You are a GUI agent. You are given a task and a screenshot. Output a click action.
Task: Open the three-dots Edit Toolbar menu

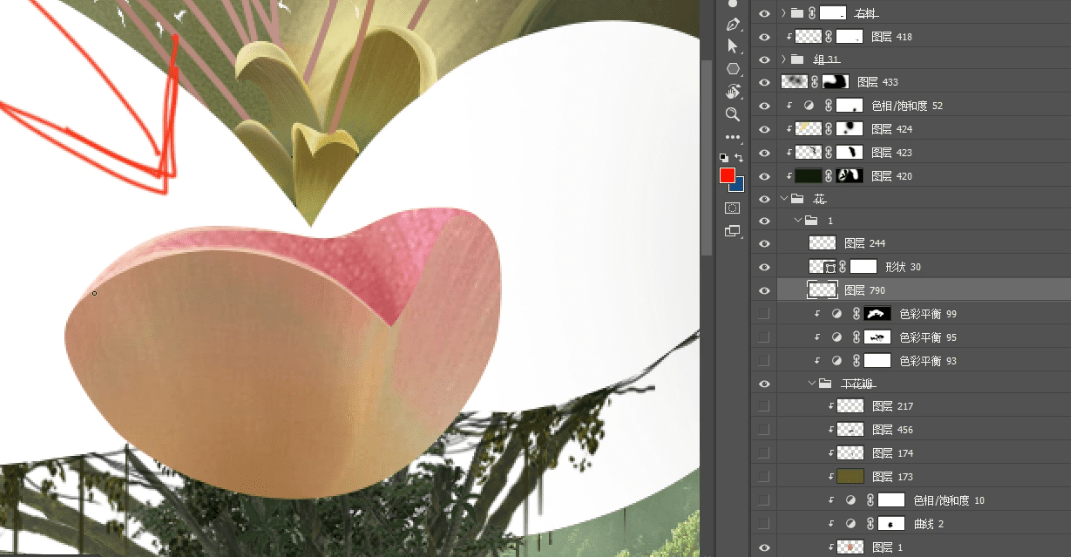coord(733,137)
